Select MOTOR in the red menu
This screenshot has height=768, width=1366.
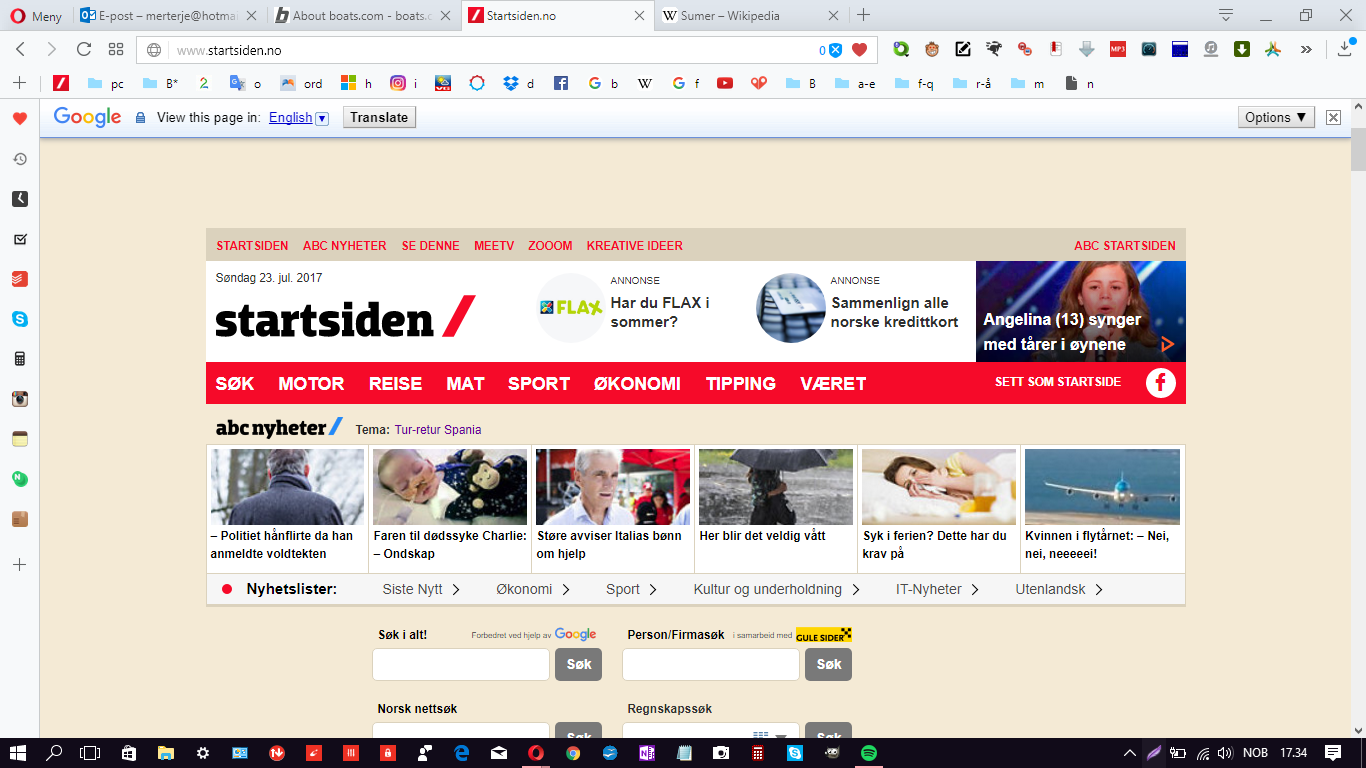click(311, 383)
